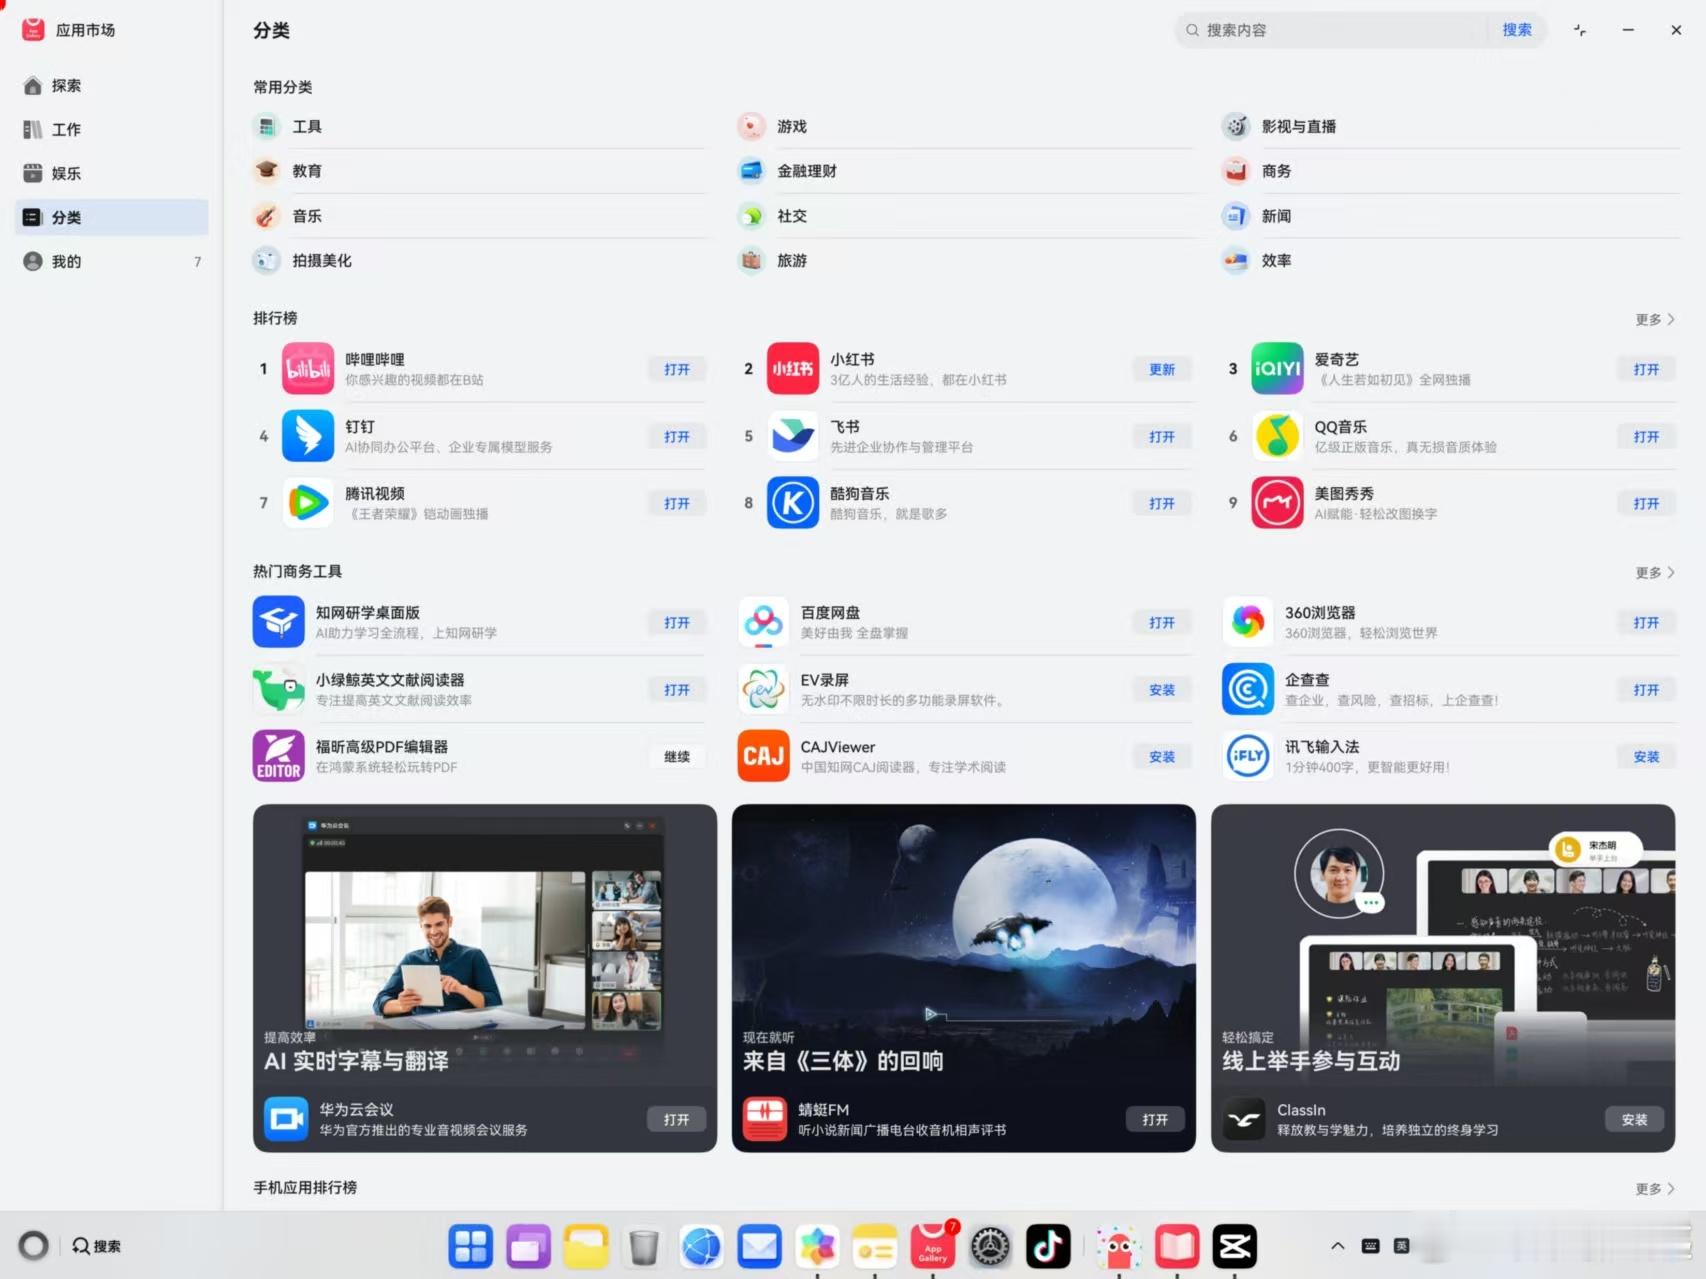Screen dimensions: 1706x1279
Task: Open the 工具 category
Action: 479,127
